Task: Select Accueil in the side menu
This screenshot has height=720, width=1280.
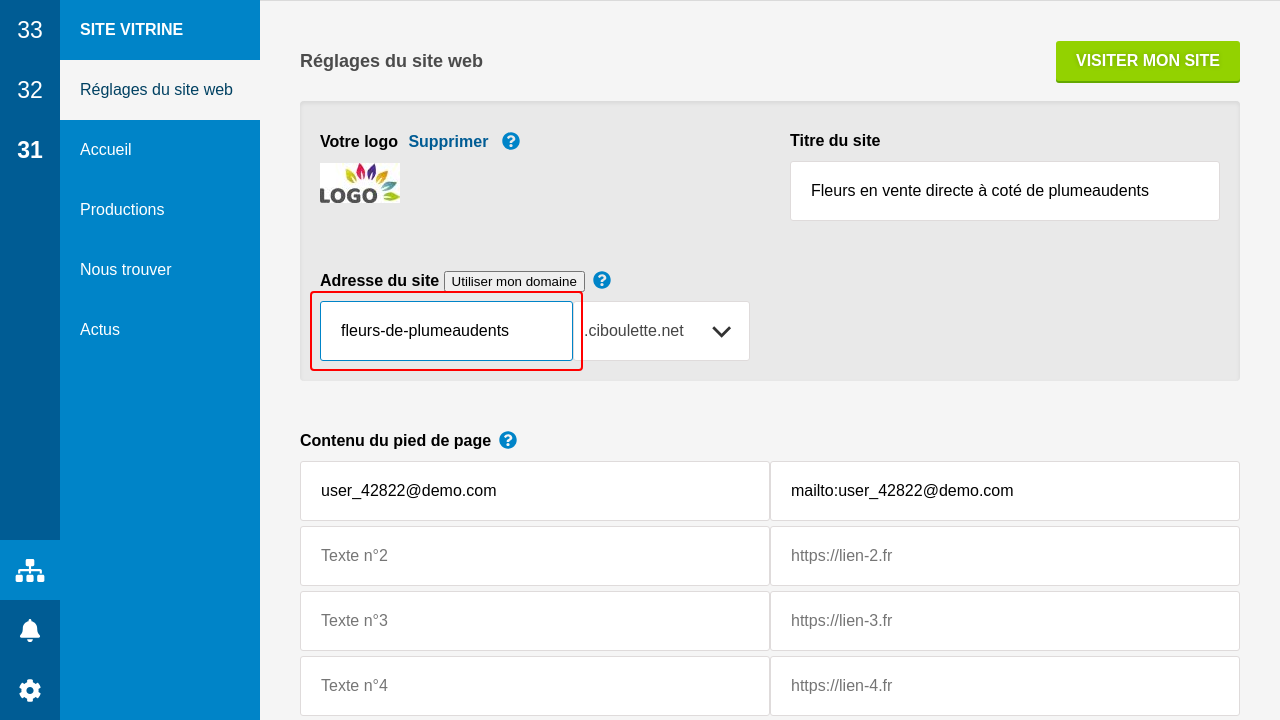Action: [x=106, y=150]
